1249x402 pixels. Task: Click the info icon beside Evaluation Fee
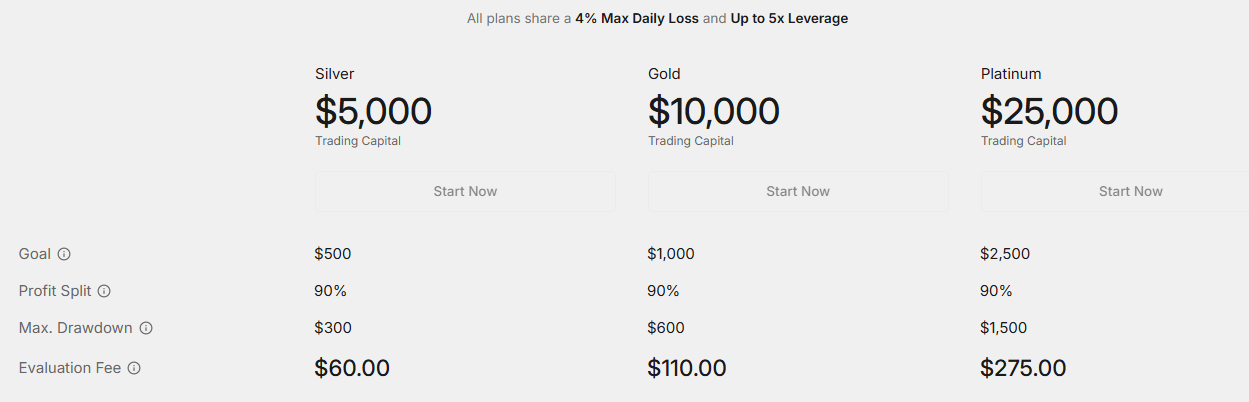coord(134,368)
